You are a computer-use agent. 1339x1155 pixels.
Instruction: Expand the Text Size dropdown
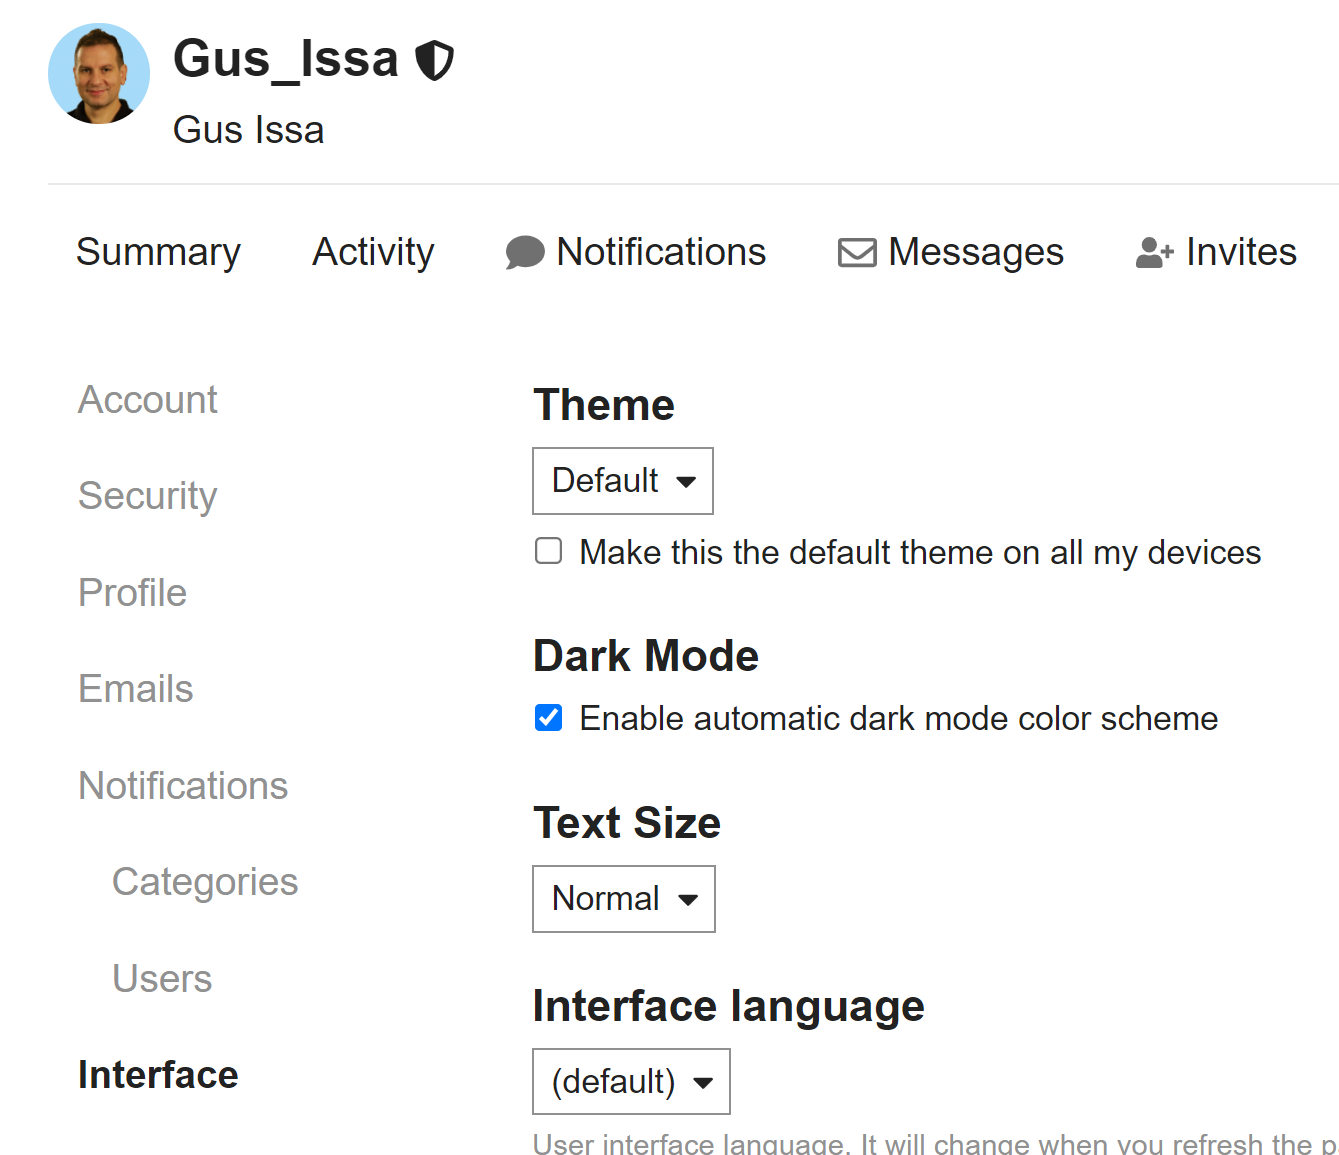(x=624, y=899)
